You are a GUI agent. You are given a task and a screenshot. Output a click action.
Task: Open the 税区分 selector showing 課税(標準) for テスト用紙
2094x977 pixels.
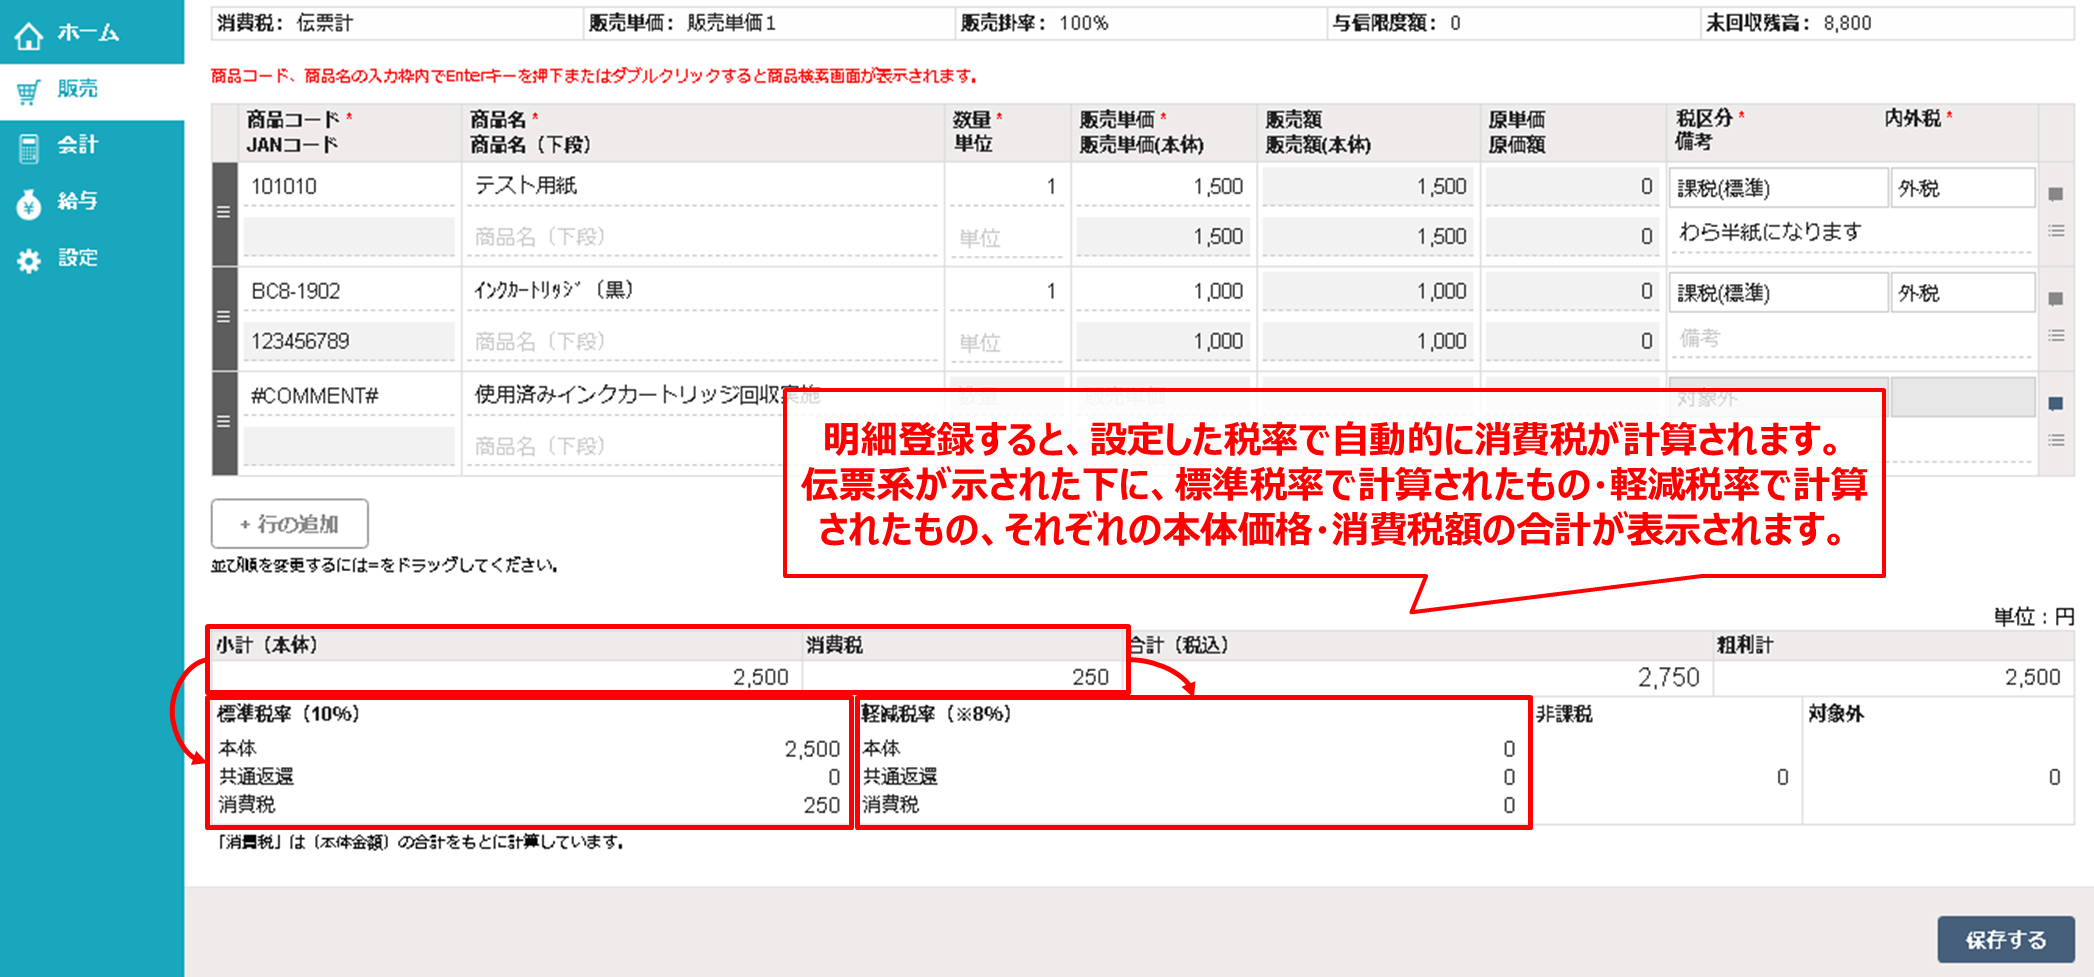click(1778, 186)
